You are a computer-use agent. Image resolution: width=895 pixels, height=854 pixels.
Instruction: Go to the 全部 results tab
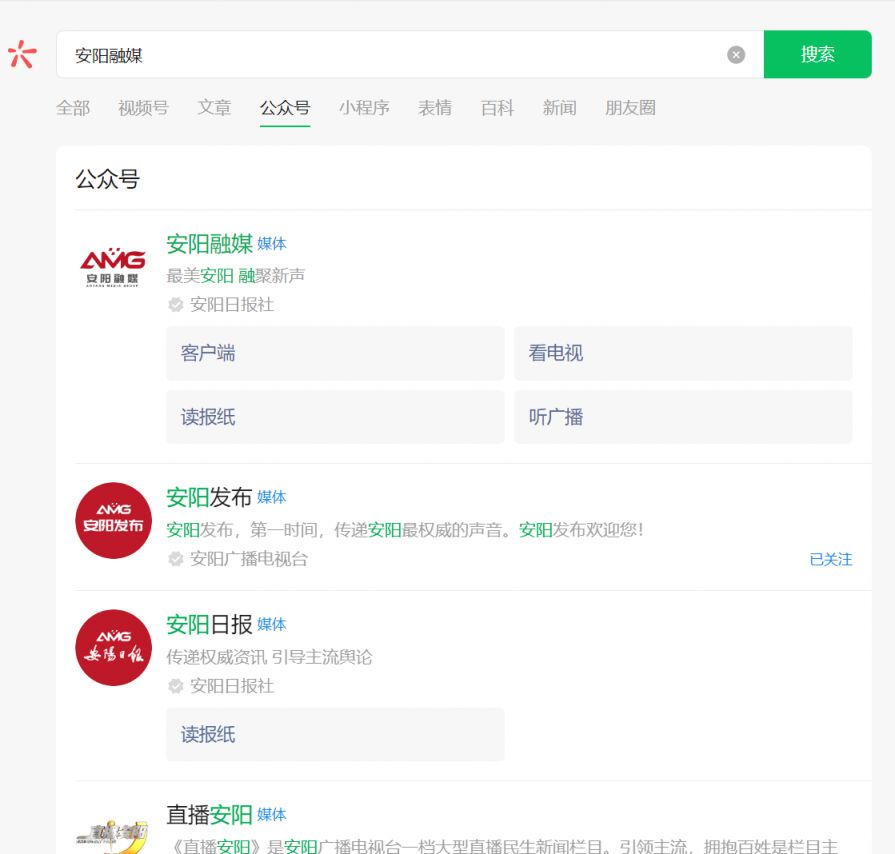click(73, 108)
